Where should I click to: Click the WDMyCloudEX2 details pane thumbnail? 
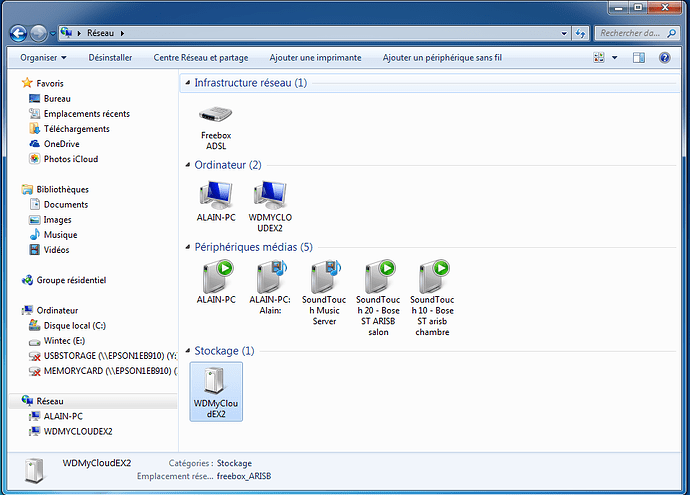pyautogui.click(x=34, y=470)
